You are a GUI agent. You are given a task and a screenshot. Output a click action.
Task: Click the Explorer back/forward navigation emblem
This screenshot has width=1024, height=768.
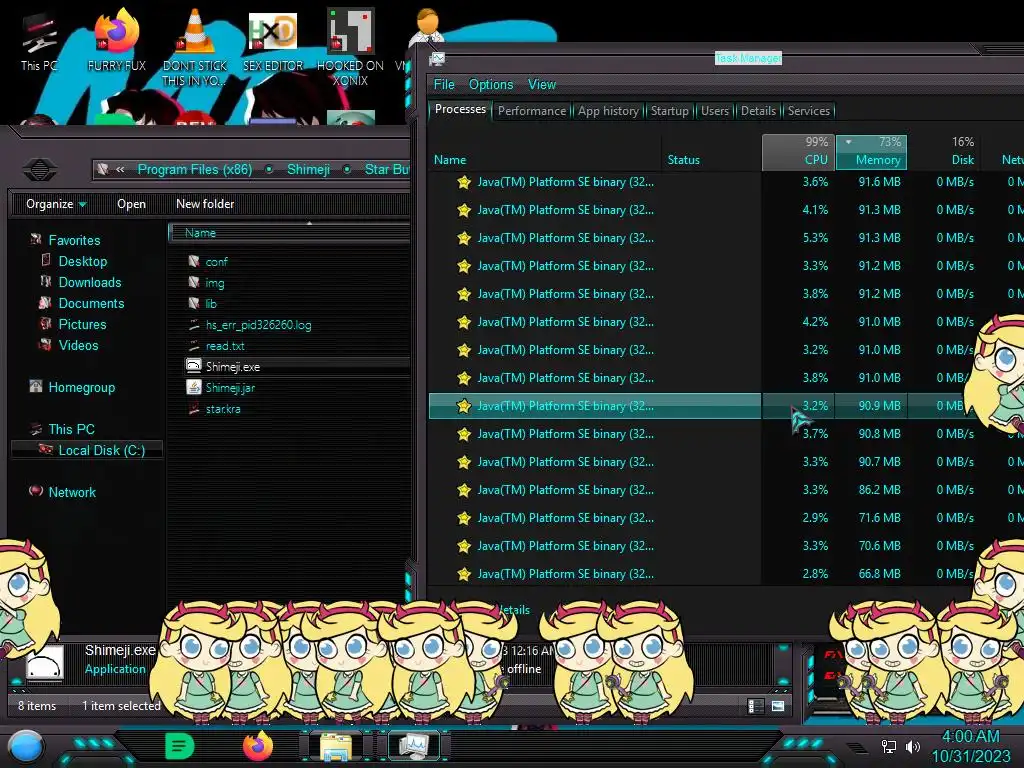[x=40, y=170]
